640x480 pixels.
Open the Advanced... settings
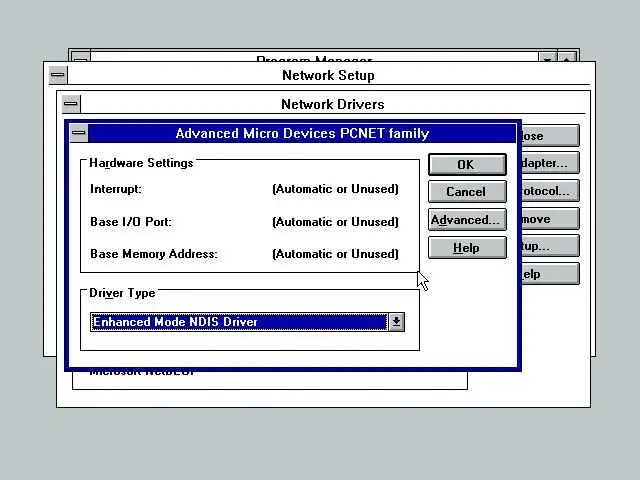(x=467, y=220)
